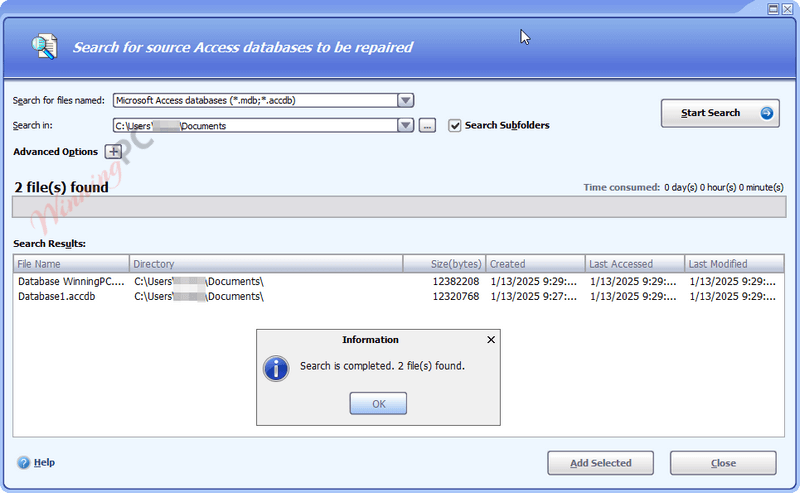Maximize the window using top-right restore icon
800x493 pixels.
(773, 9)
